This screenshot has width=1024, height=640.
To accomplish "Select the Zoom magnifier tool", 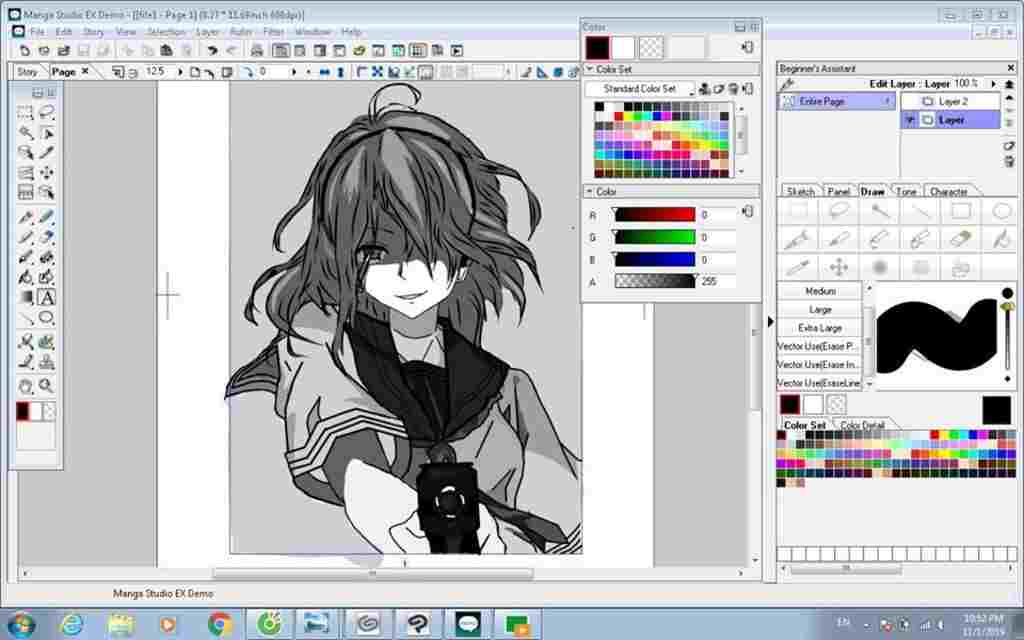I will point(46,386).
